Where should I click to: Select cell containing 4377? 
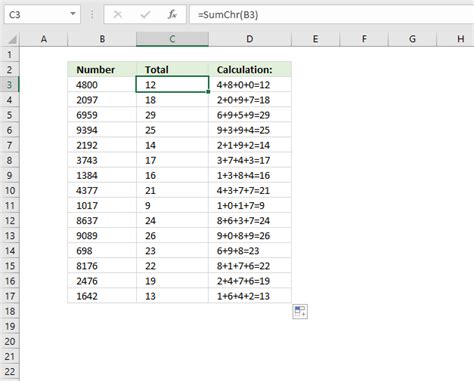coord(102,190)
